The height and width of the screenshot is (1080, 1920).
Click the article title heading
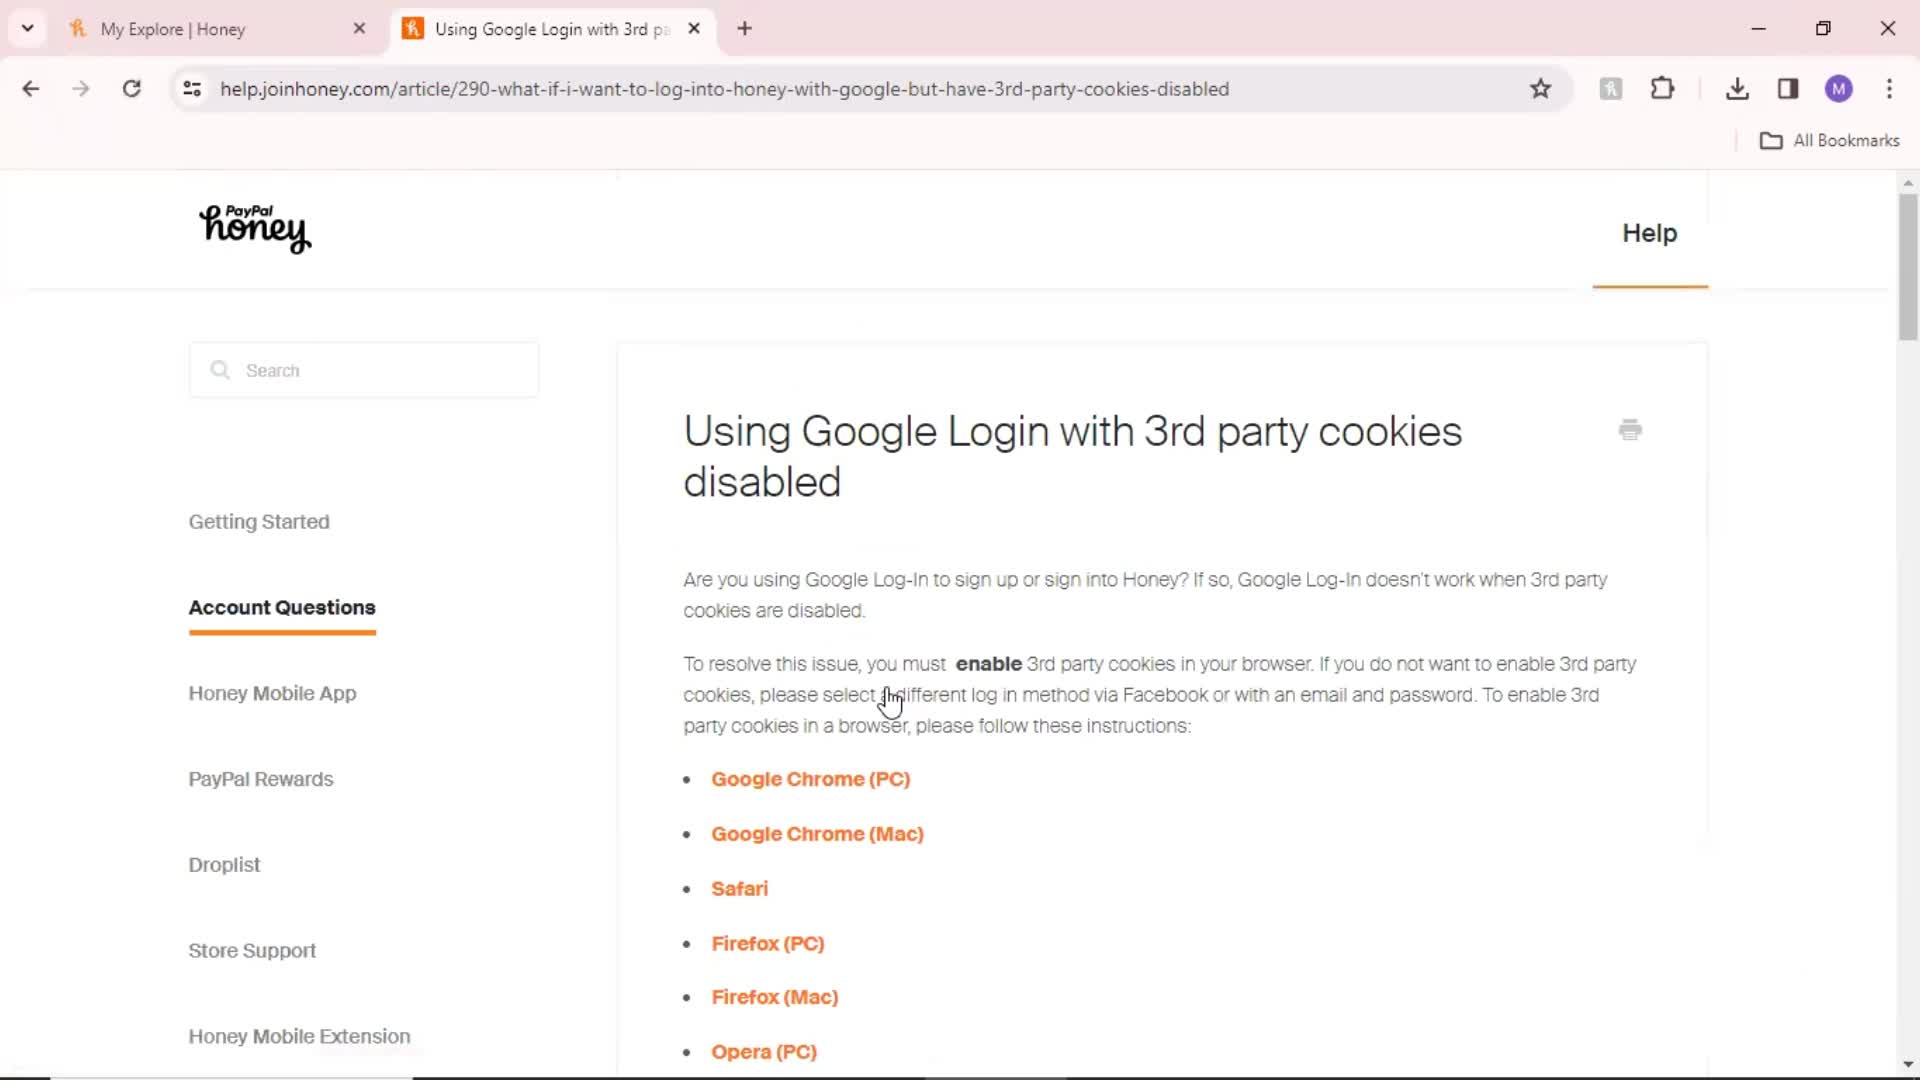(1072, 456)
